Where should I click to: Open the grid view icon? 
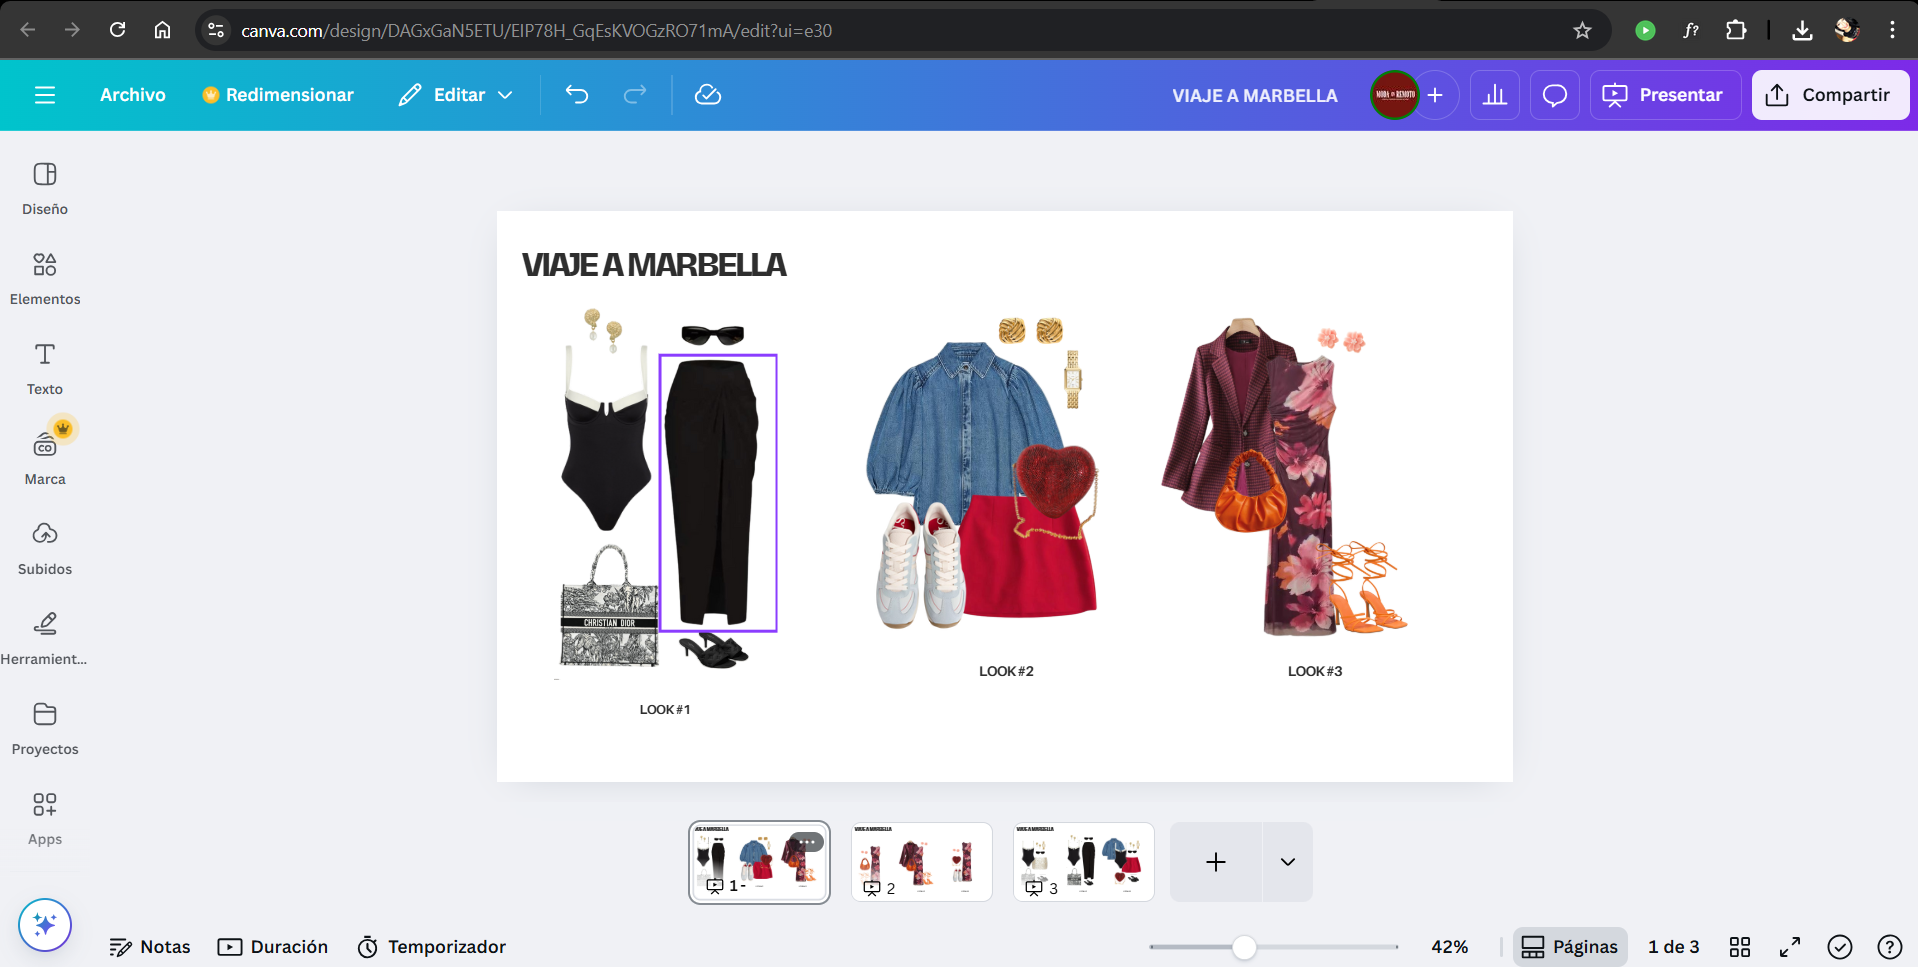coord(1740,947)
